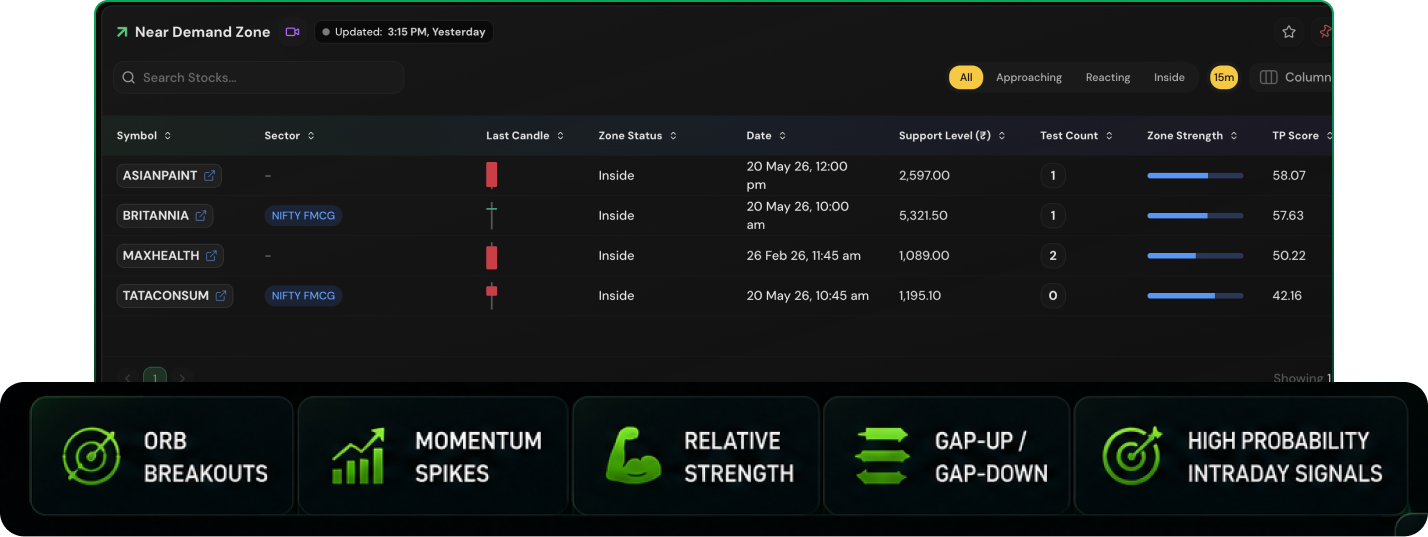Click page 1 pagination button
The height and width of the screenshot is (537, 1428).
(x=155, y=377)
